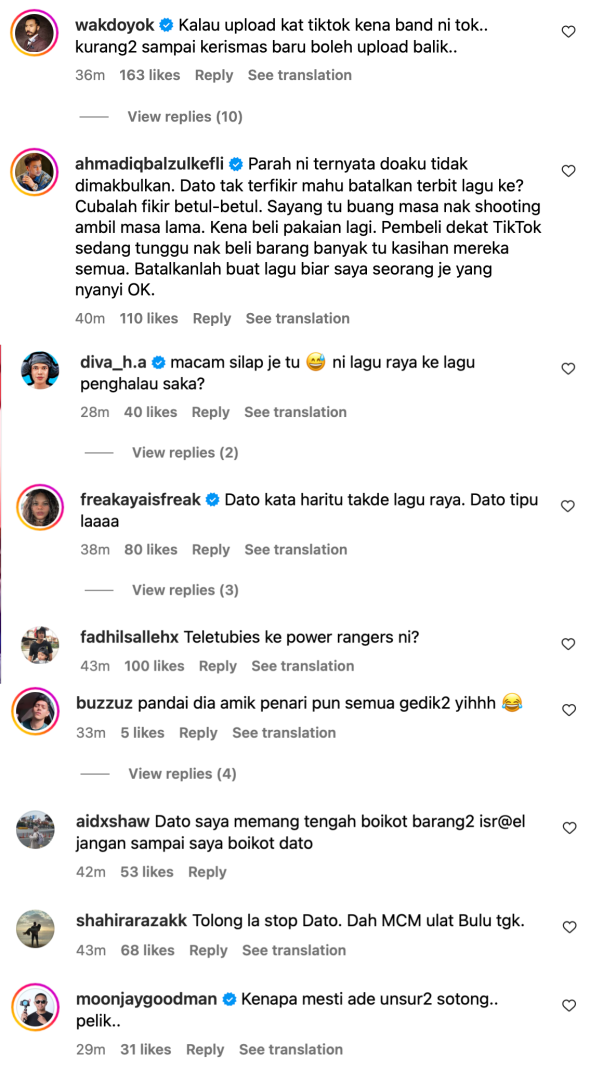Viewport: 590px width, 1082px height.
Task: Like diva_h.a's comment about lagu raya
Action: pos(568,368)
